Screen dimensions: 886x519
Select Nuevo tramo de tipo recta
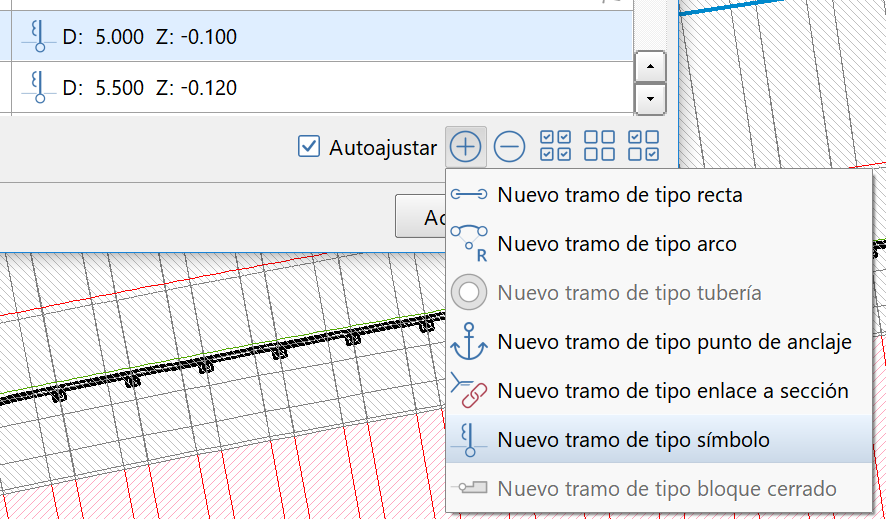pyautogui.click(x=619, y=195)
